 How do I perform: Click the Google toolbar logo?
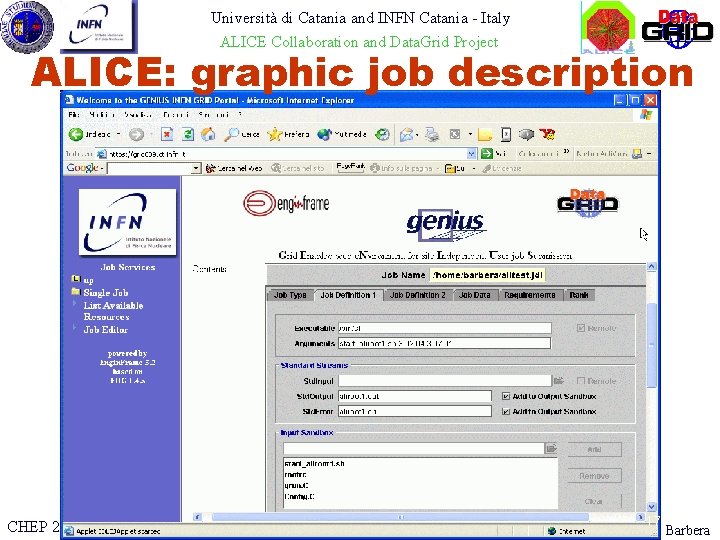(82, 168)
